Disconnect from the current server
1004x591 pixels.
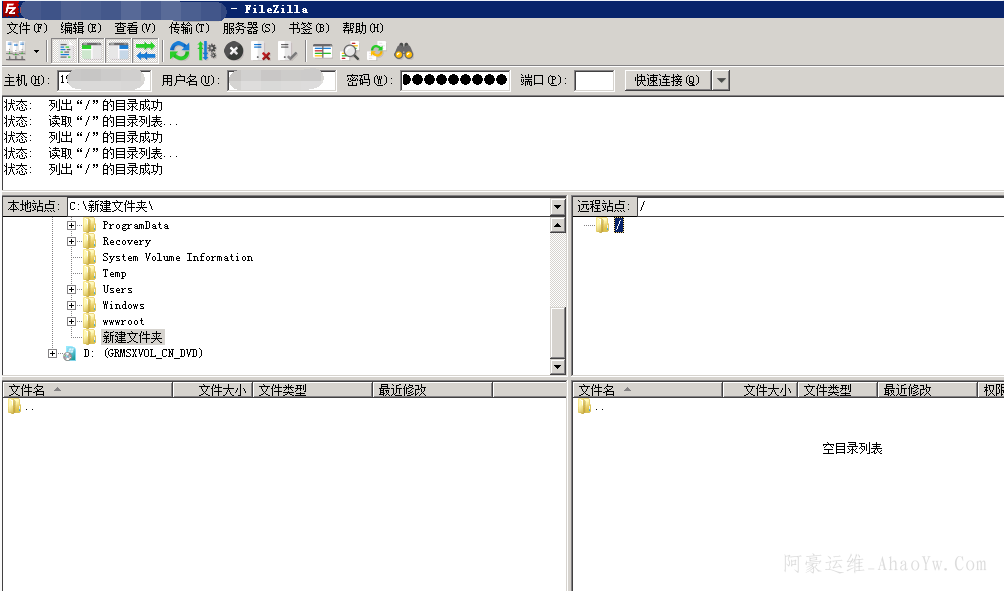pos(261,51)
